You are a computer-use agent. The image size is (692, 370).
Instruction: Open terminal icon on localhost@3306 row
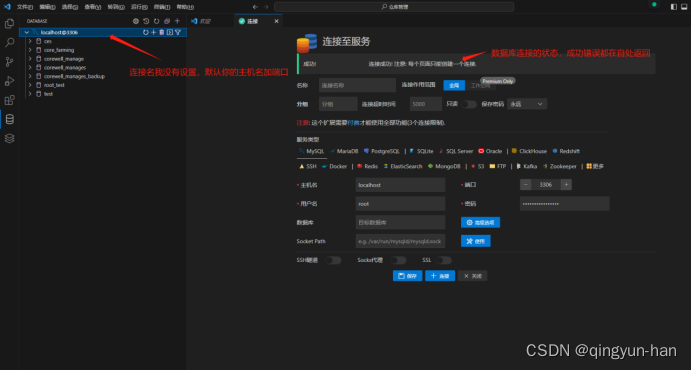pyautogui.click(x=170, y=32)
